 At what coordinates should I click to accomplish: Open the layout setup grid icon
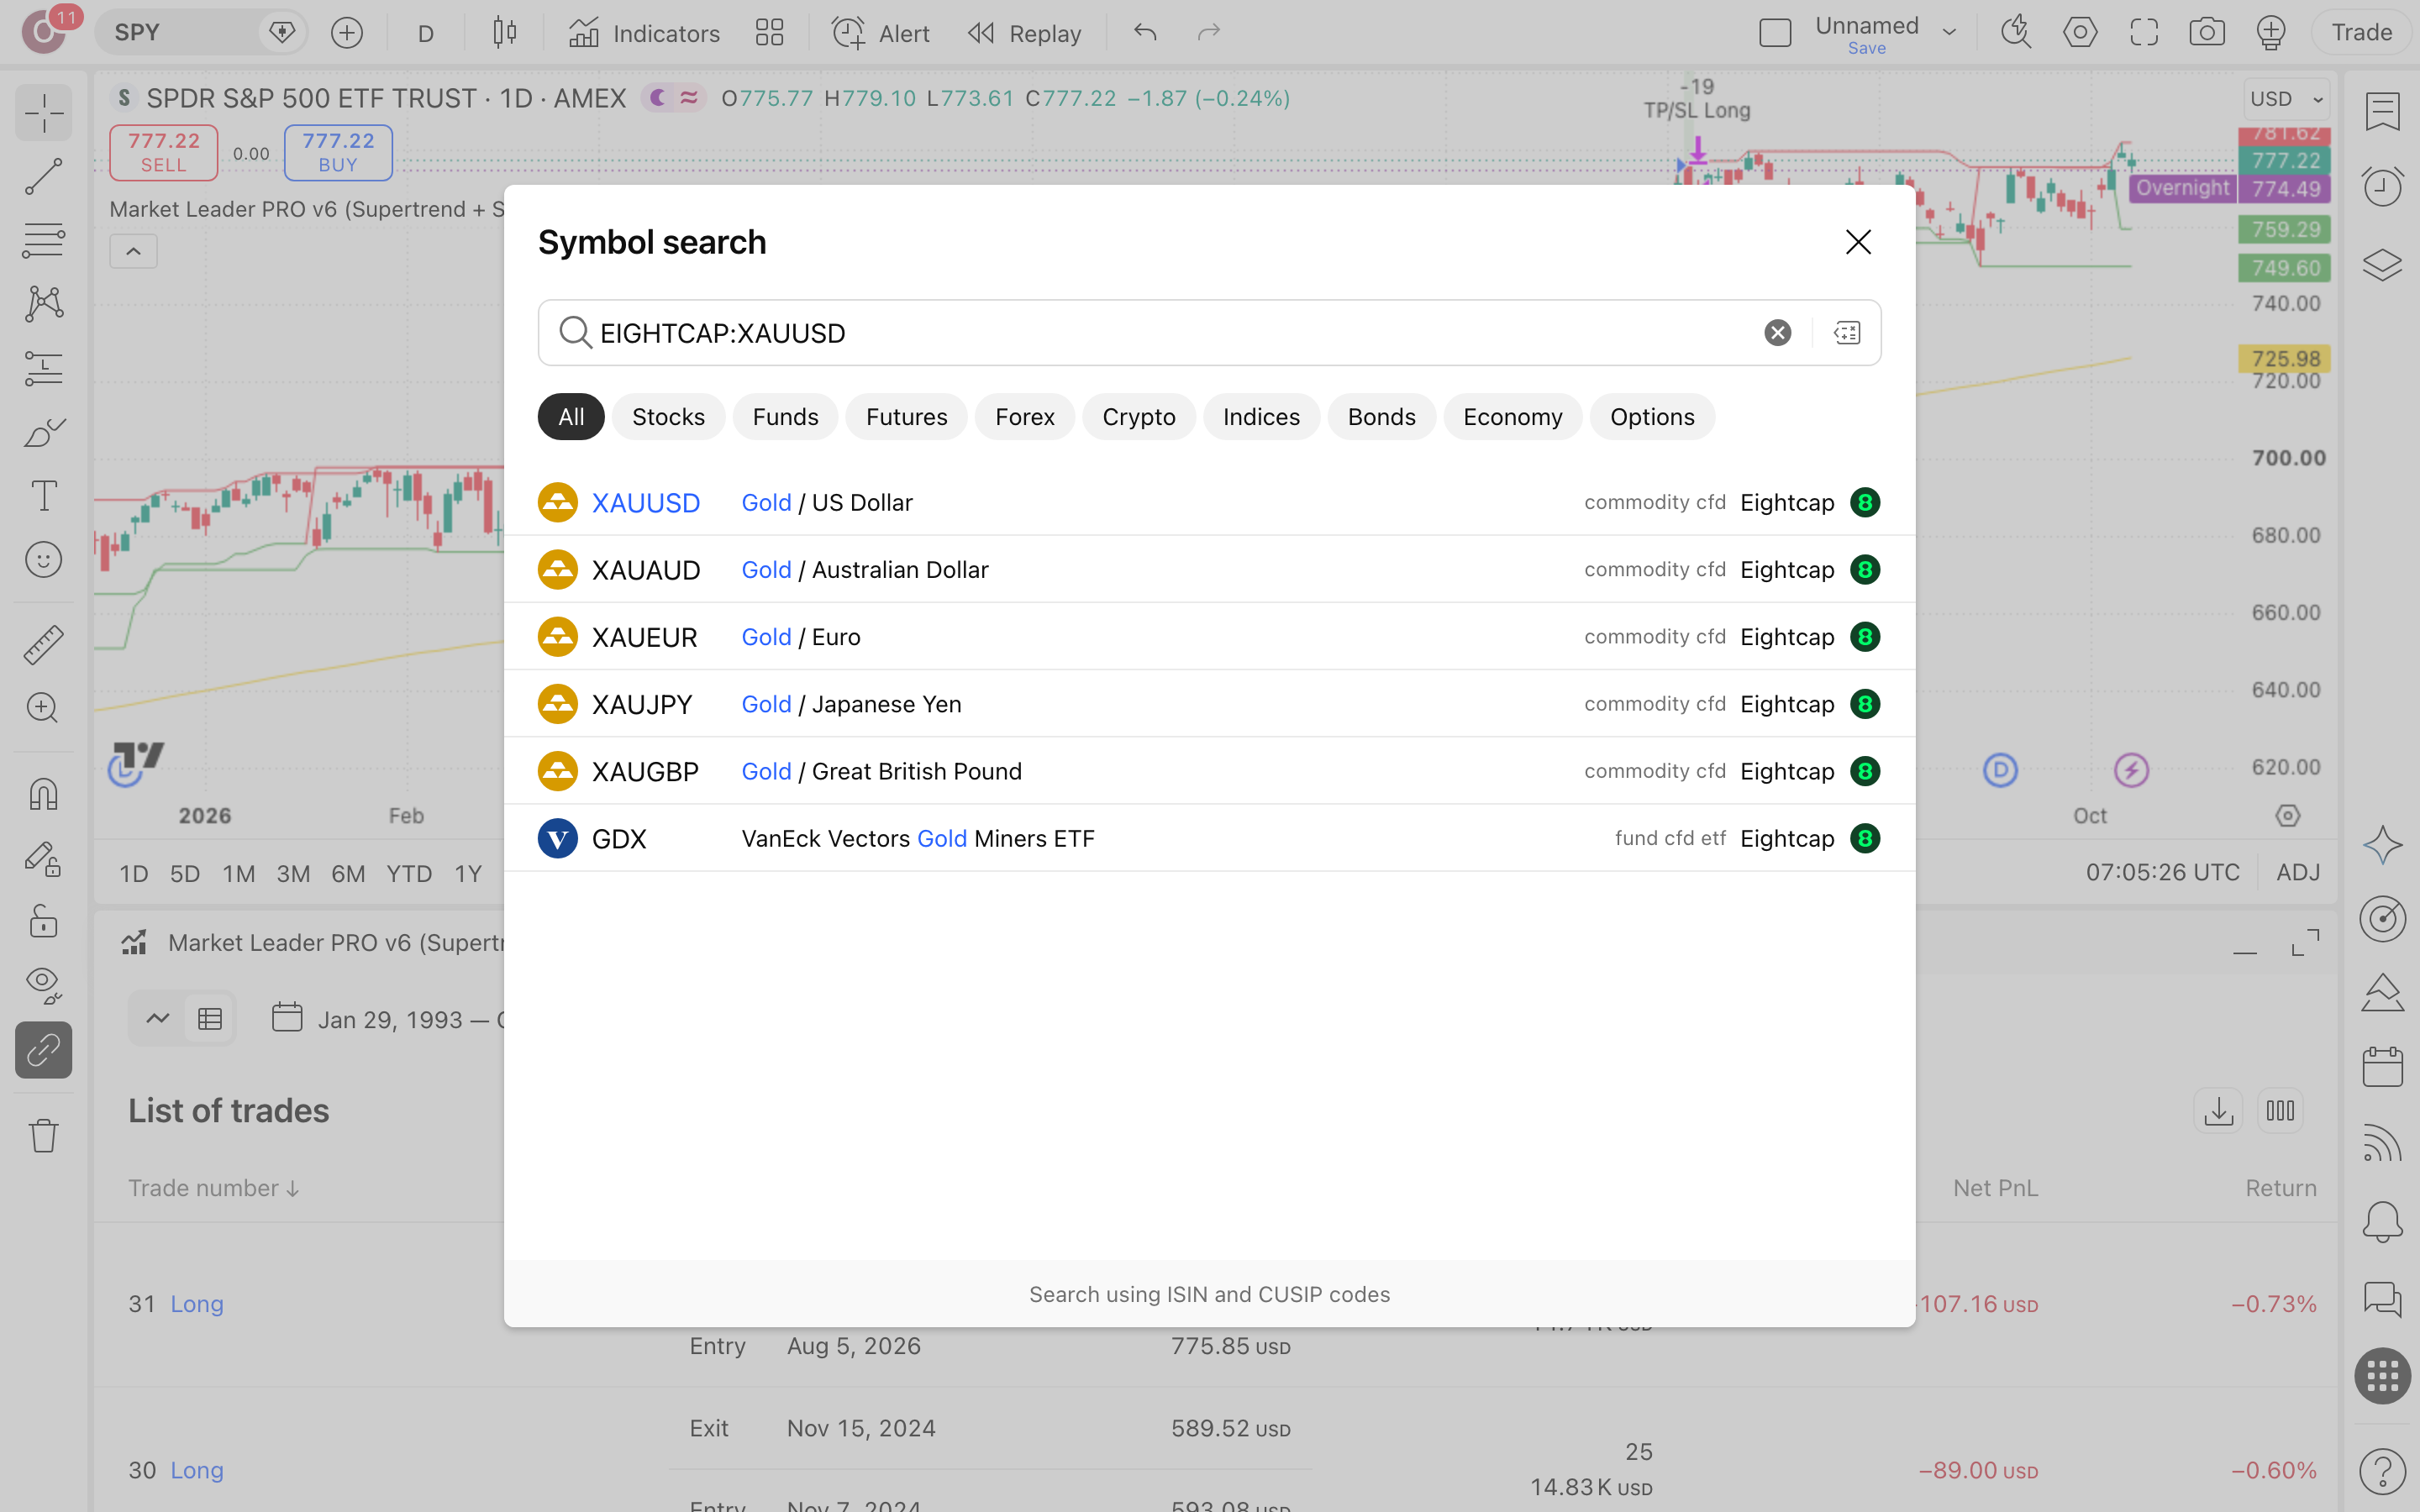coord(769,33)
